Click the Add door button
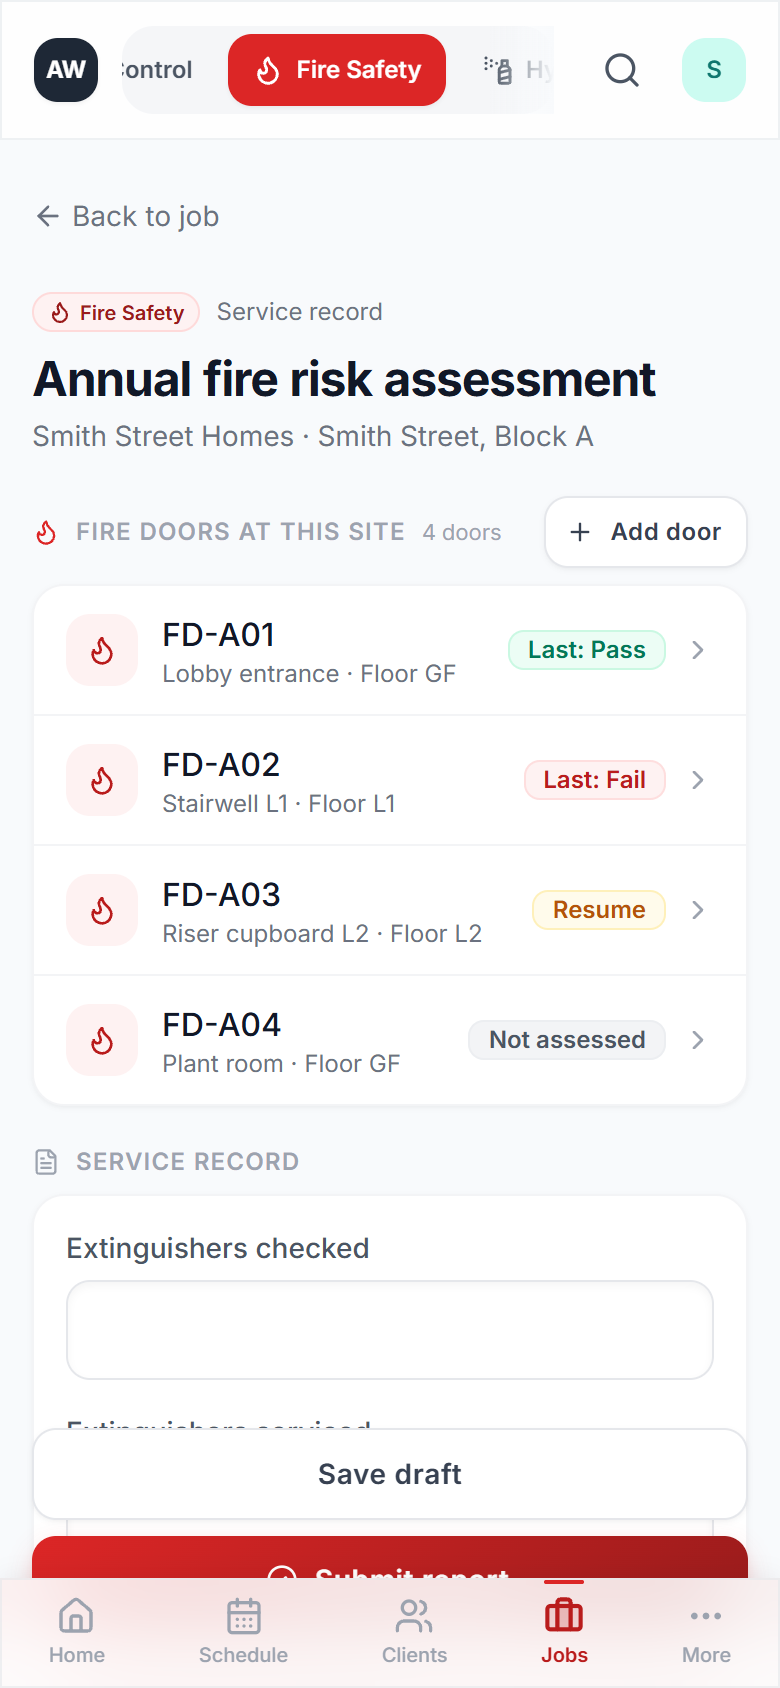780x1688 pixels. (645, 532)
